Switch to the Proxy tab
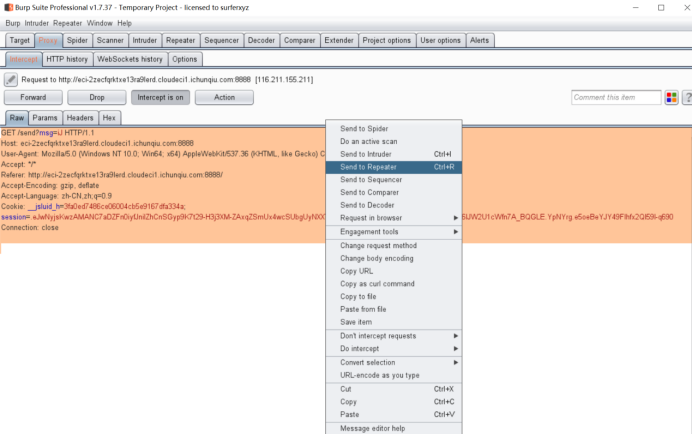The height and width of the screenshot is (435, 693). click(48, 40)
